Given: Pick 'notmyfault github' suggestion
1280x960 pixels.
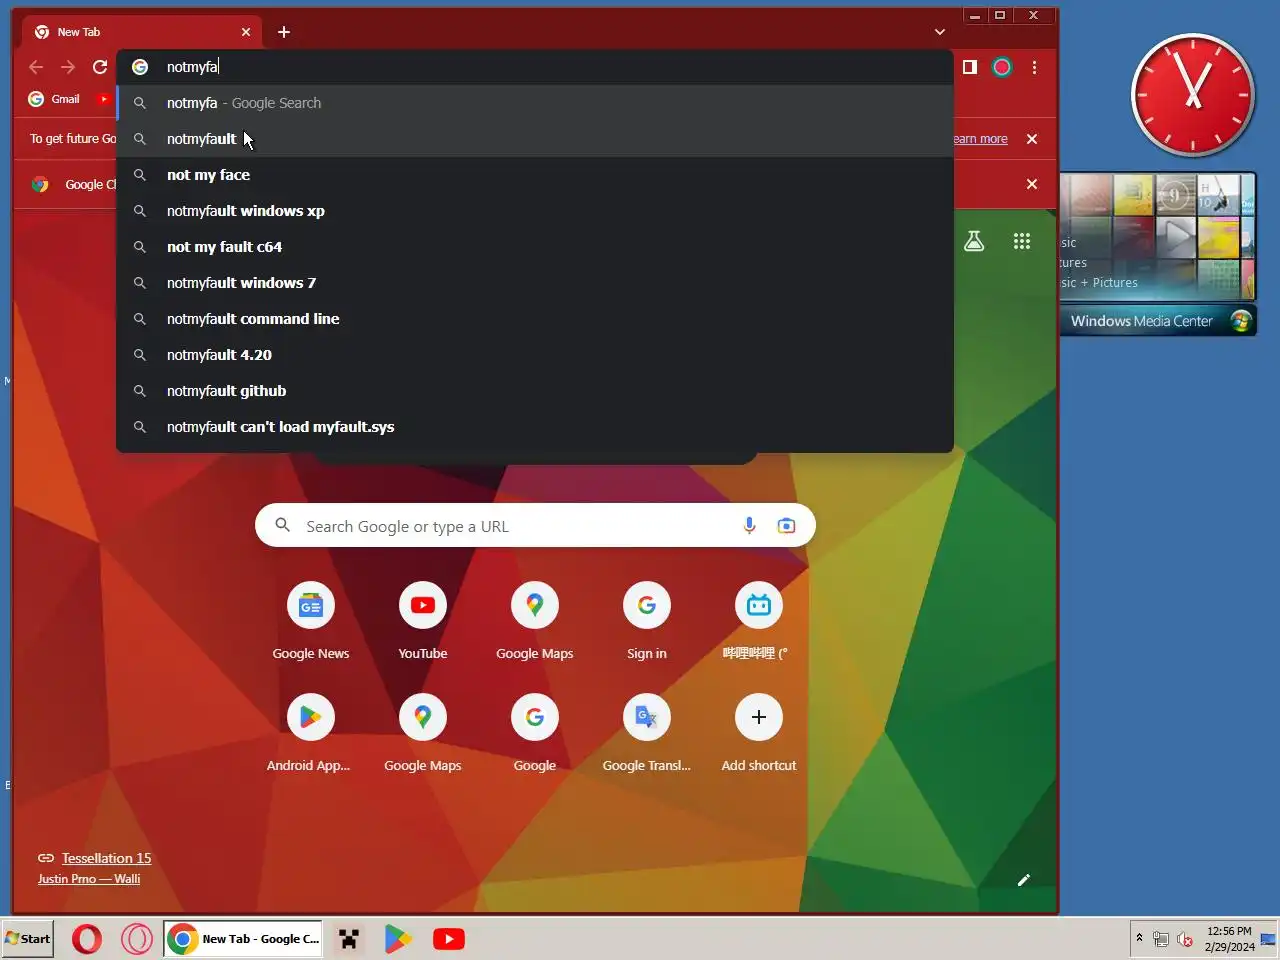Looking at the screenshot, I should [x=535, y=391].
